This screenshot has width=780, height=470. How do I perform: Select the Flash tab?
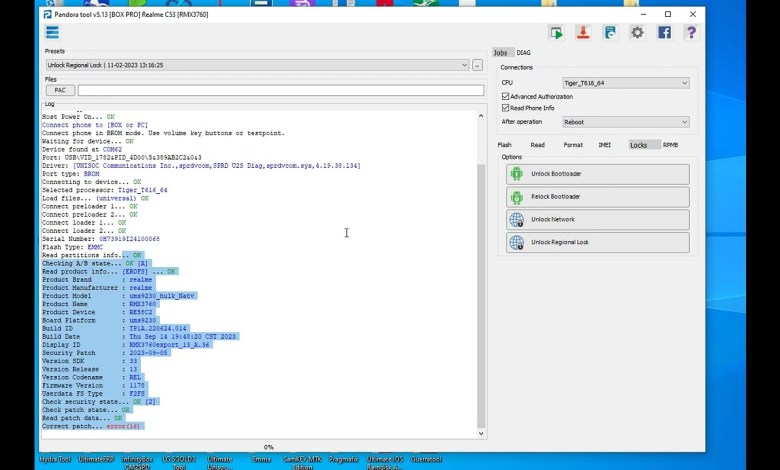click(505, 145)
